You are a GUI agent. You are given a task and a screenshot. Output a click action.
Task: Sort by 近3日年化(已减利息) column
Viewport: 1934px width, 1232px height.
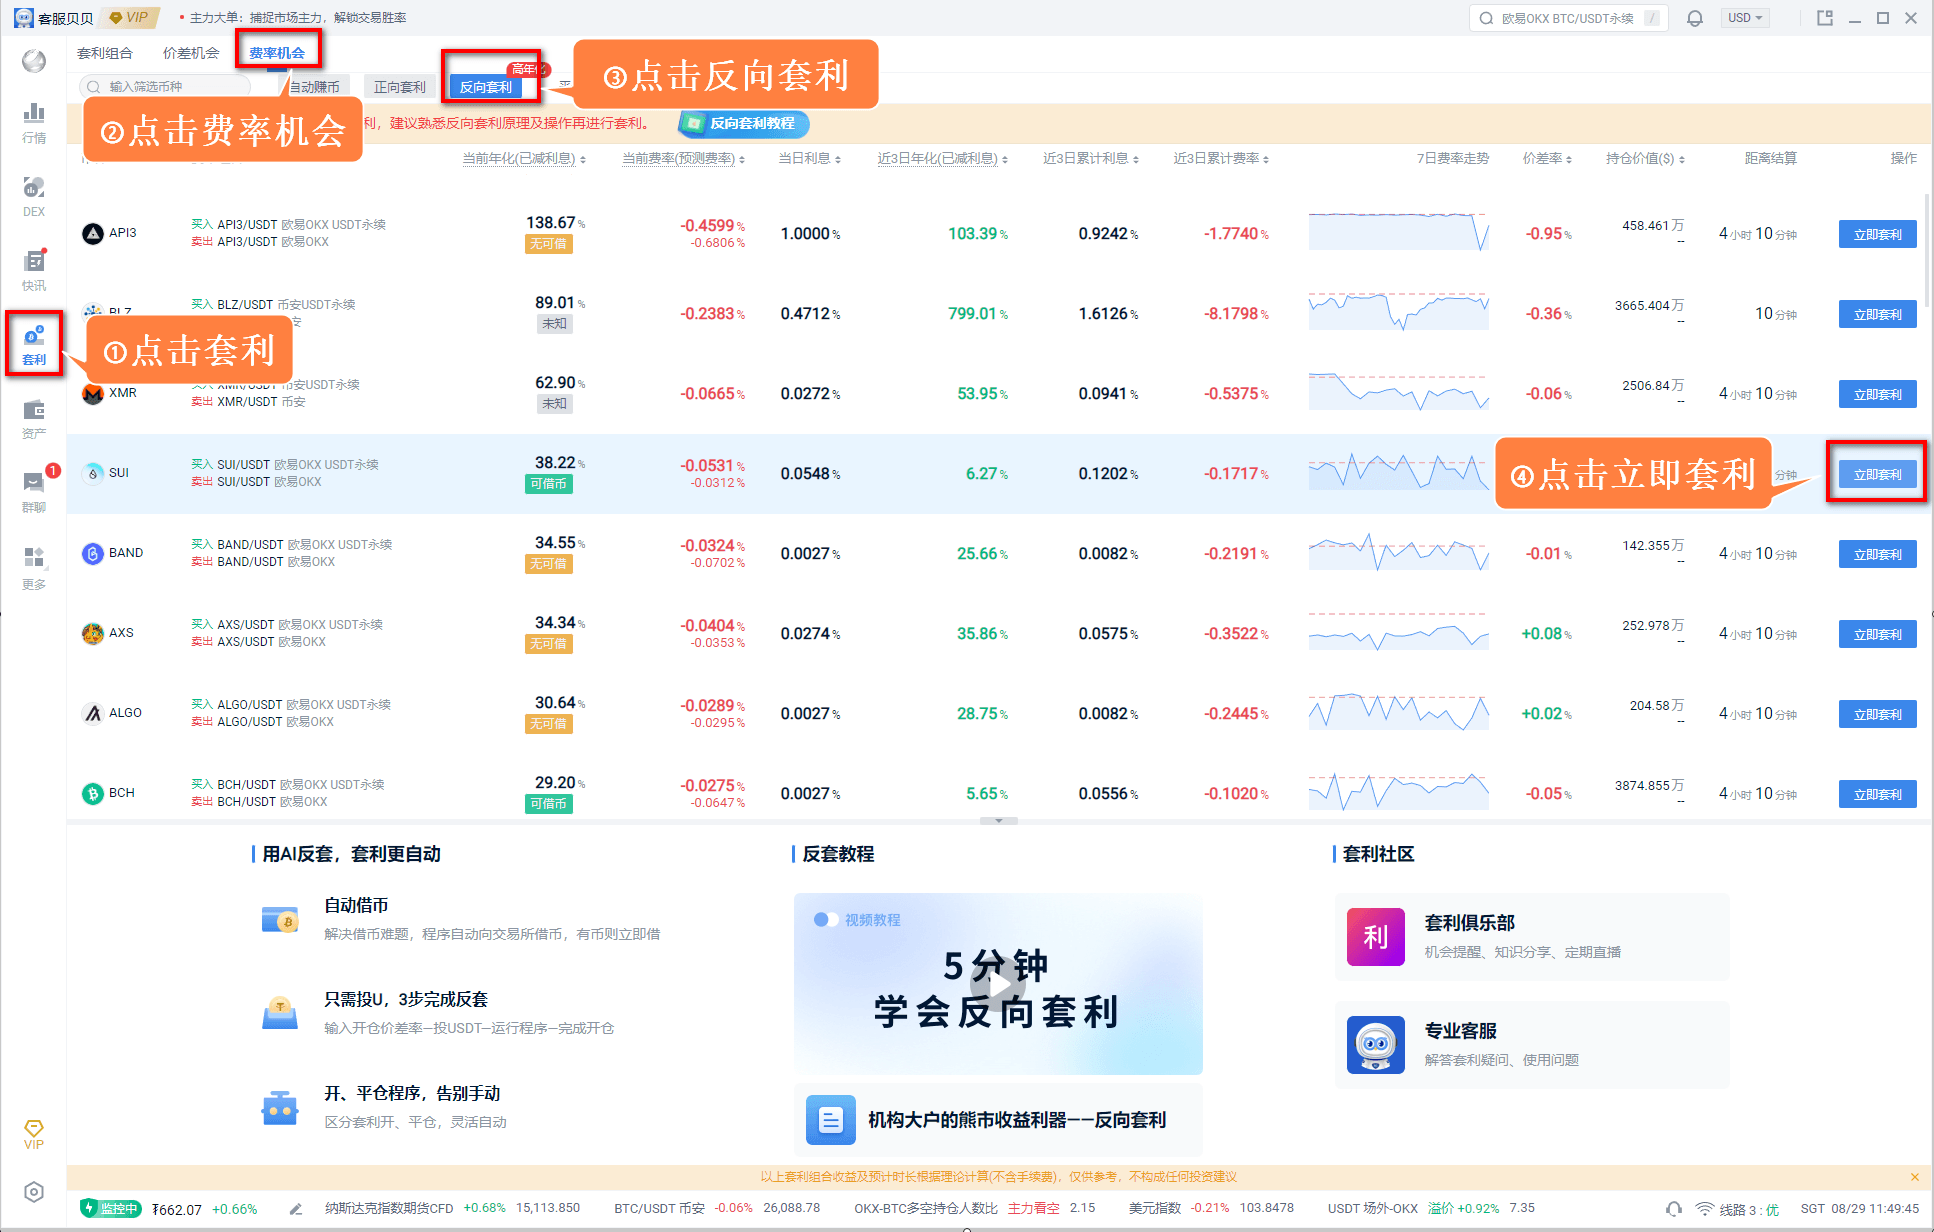(943, 159)
